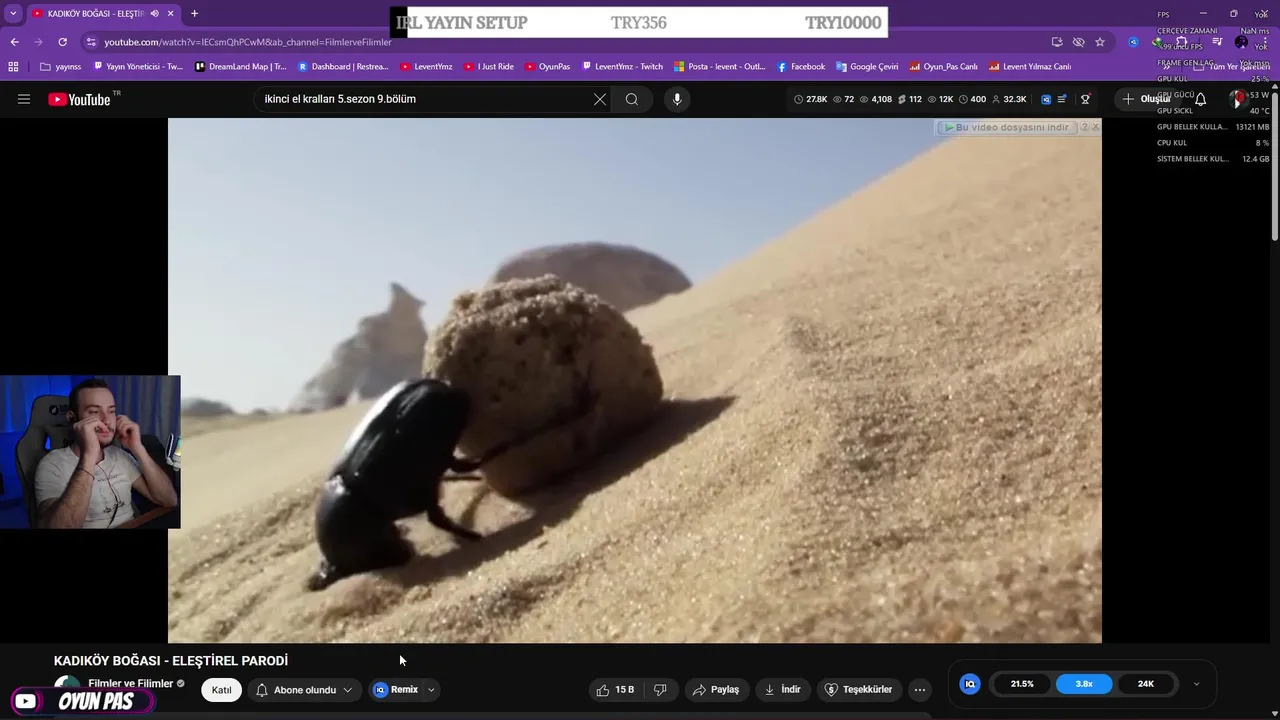Mute the KADIKÖY BOĞASI tab audio

[x=154, y=13]
